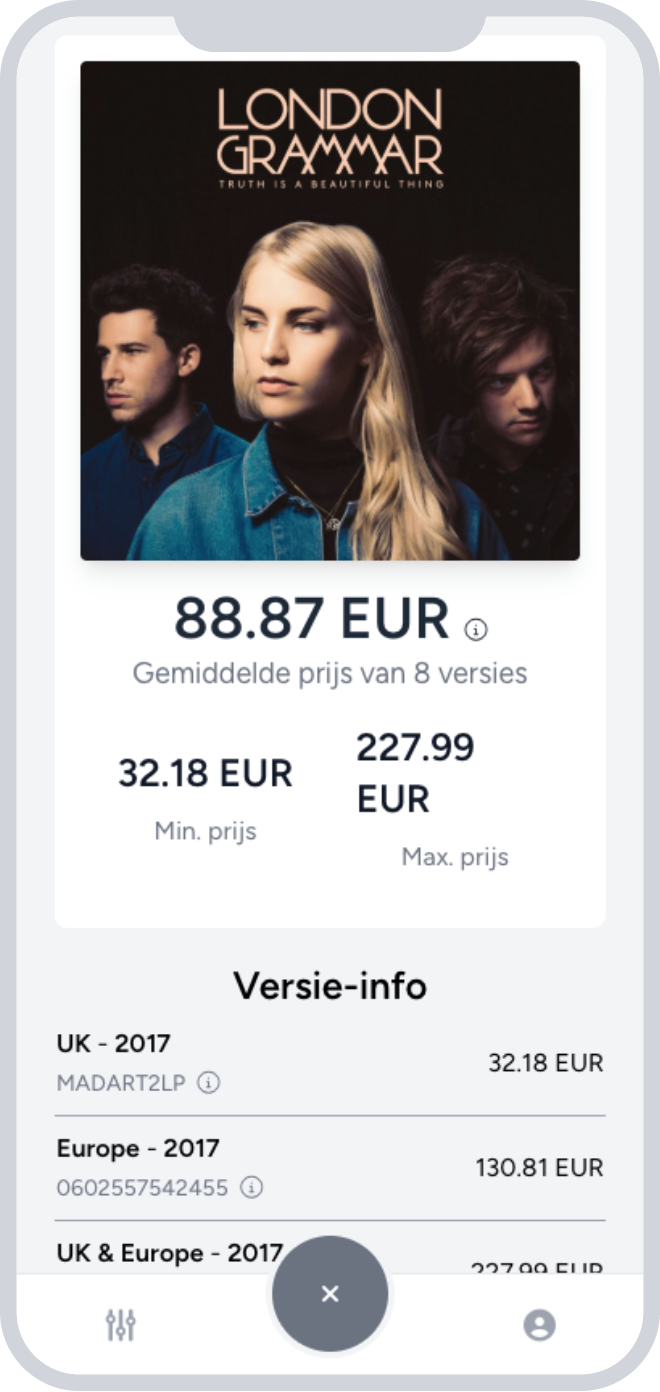Click the info icon beside 88.87 EUR
The image size is (660, 1392).
(476, 629)
